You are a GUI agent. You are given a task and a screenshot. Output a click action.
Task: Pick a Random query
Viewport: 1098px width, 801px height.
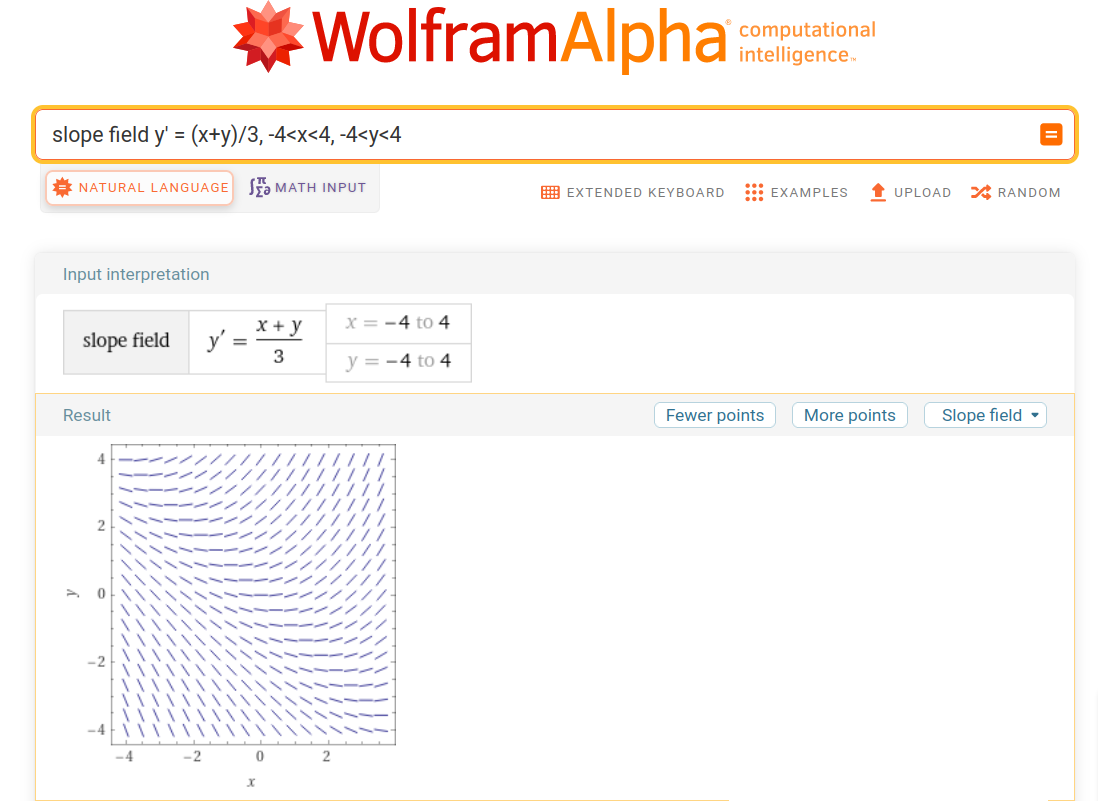tap(1015, 192)
